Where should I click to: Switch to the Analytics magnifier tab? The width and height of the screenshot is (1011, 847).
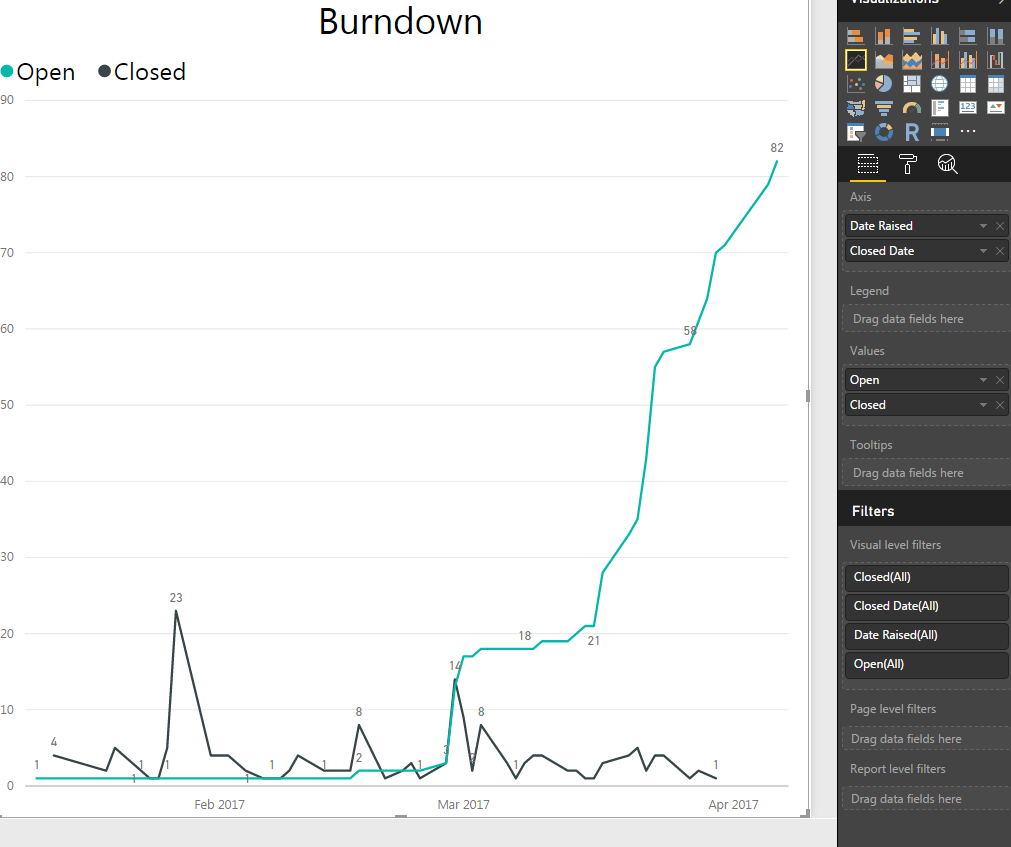pos(947,164)
